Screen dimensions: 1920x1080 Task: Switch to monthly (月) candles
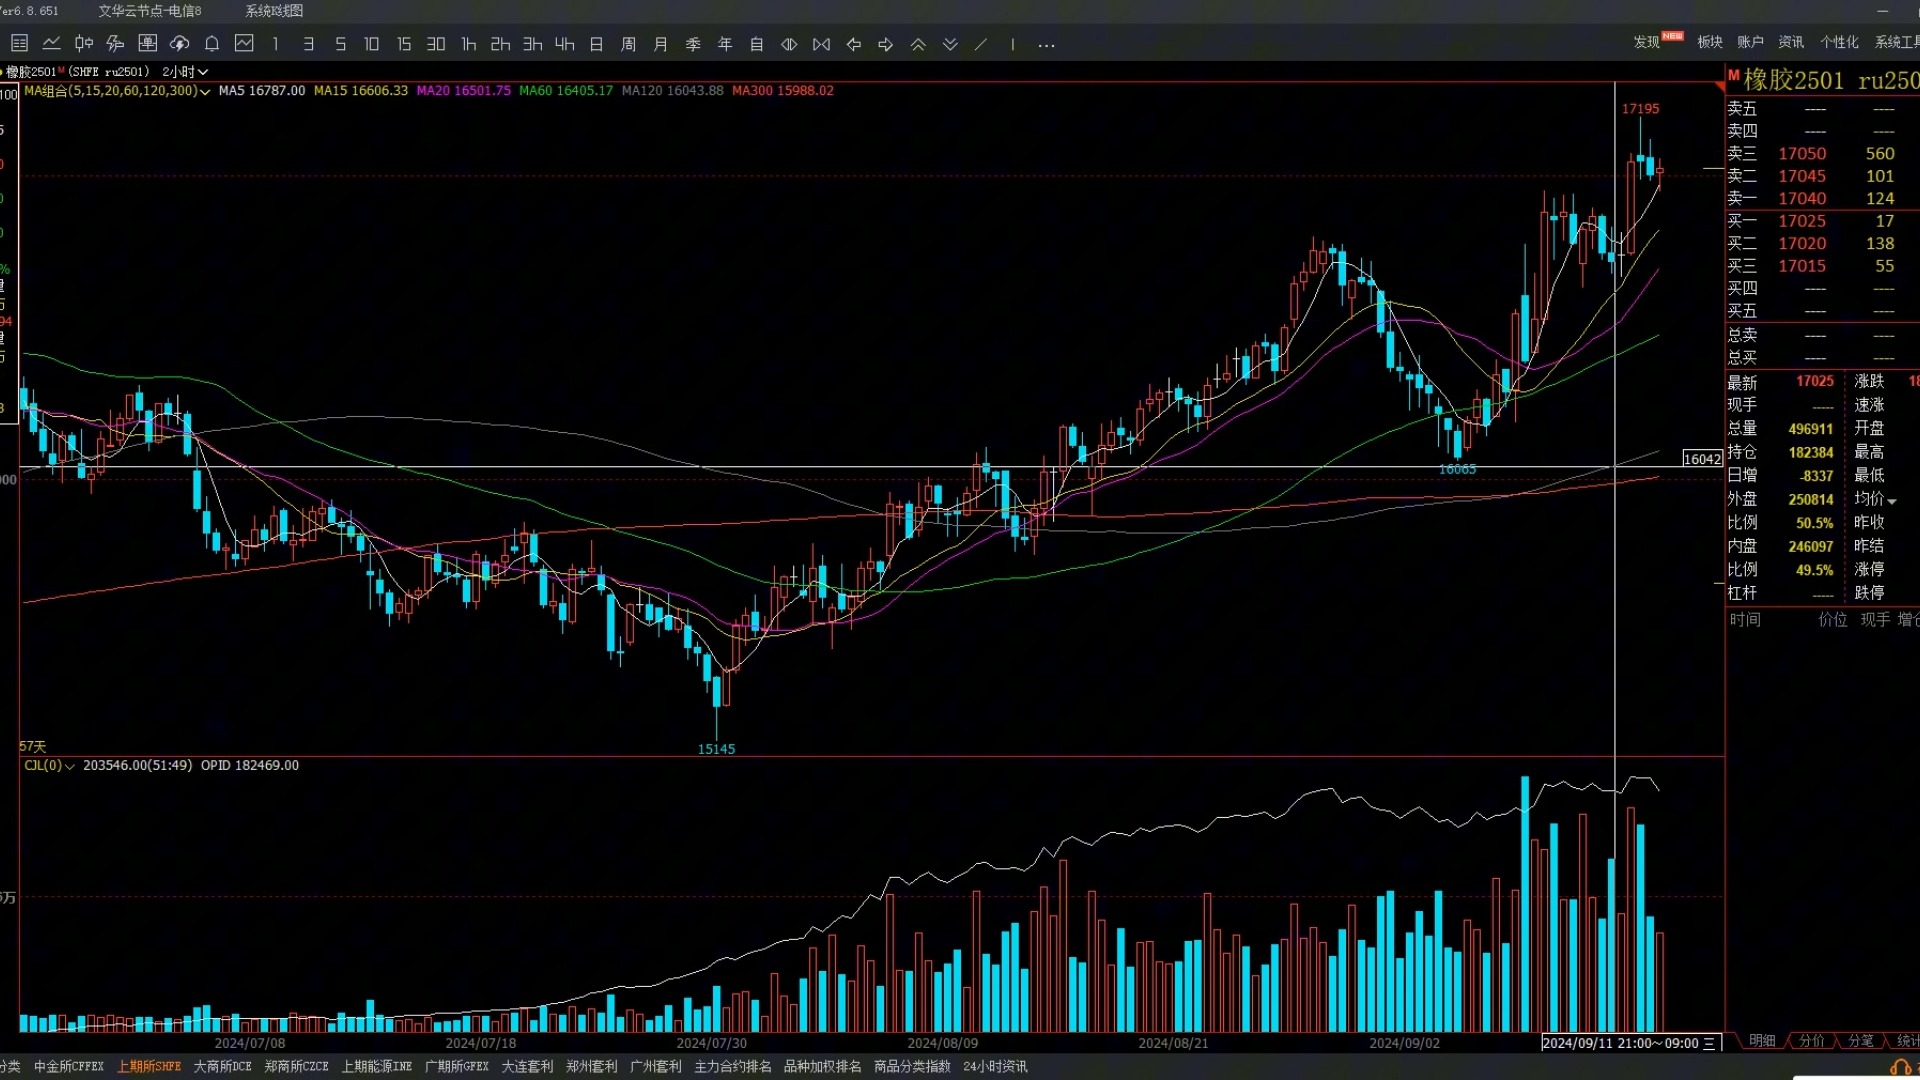(x=660, y=44)
